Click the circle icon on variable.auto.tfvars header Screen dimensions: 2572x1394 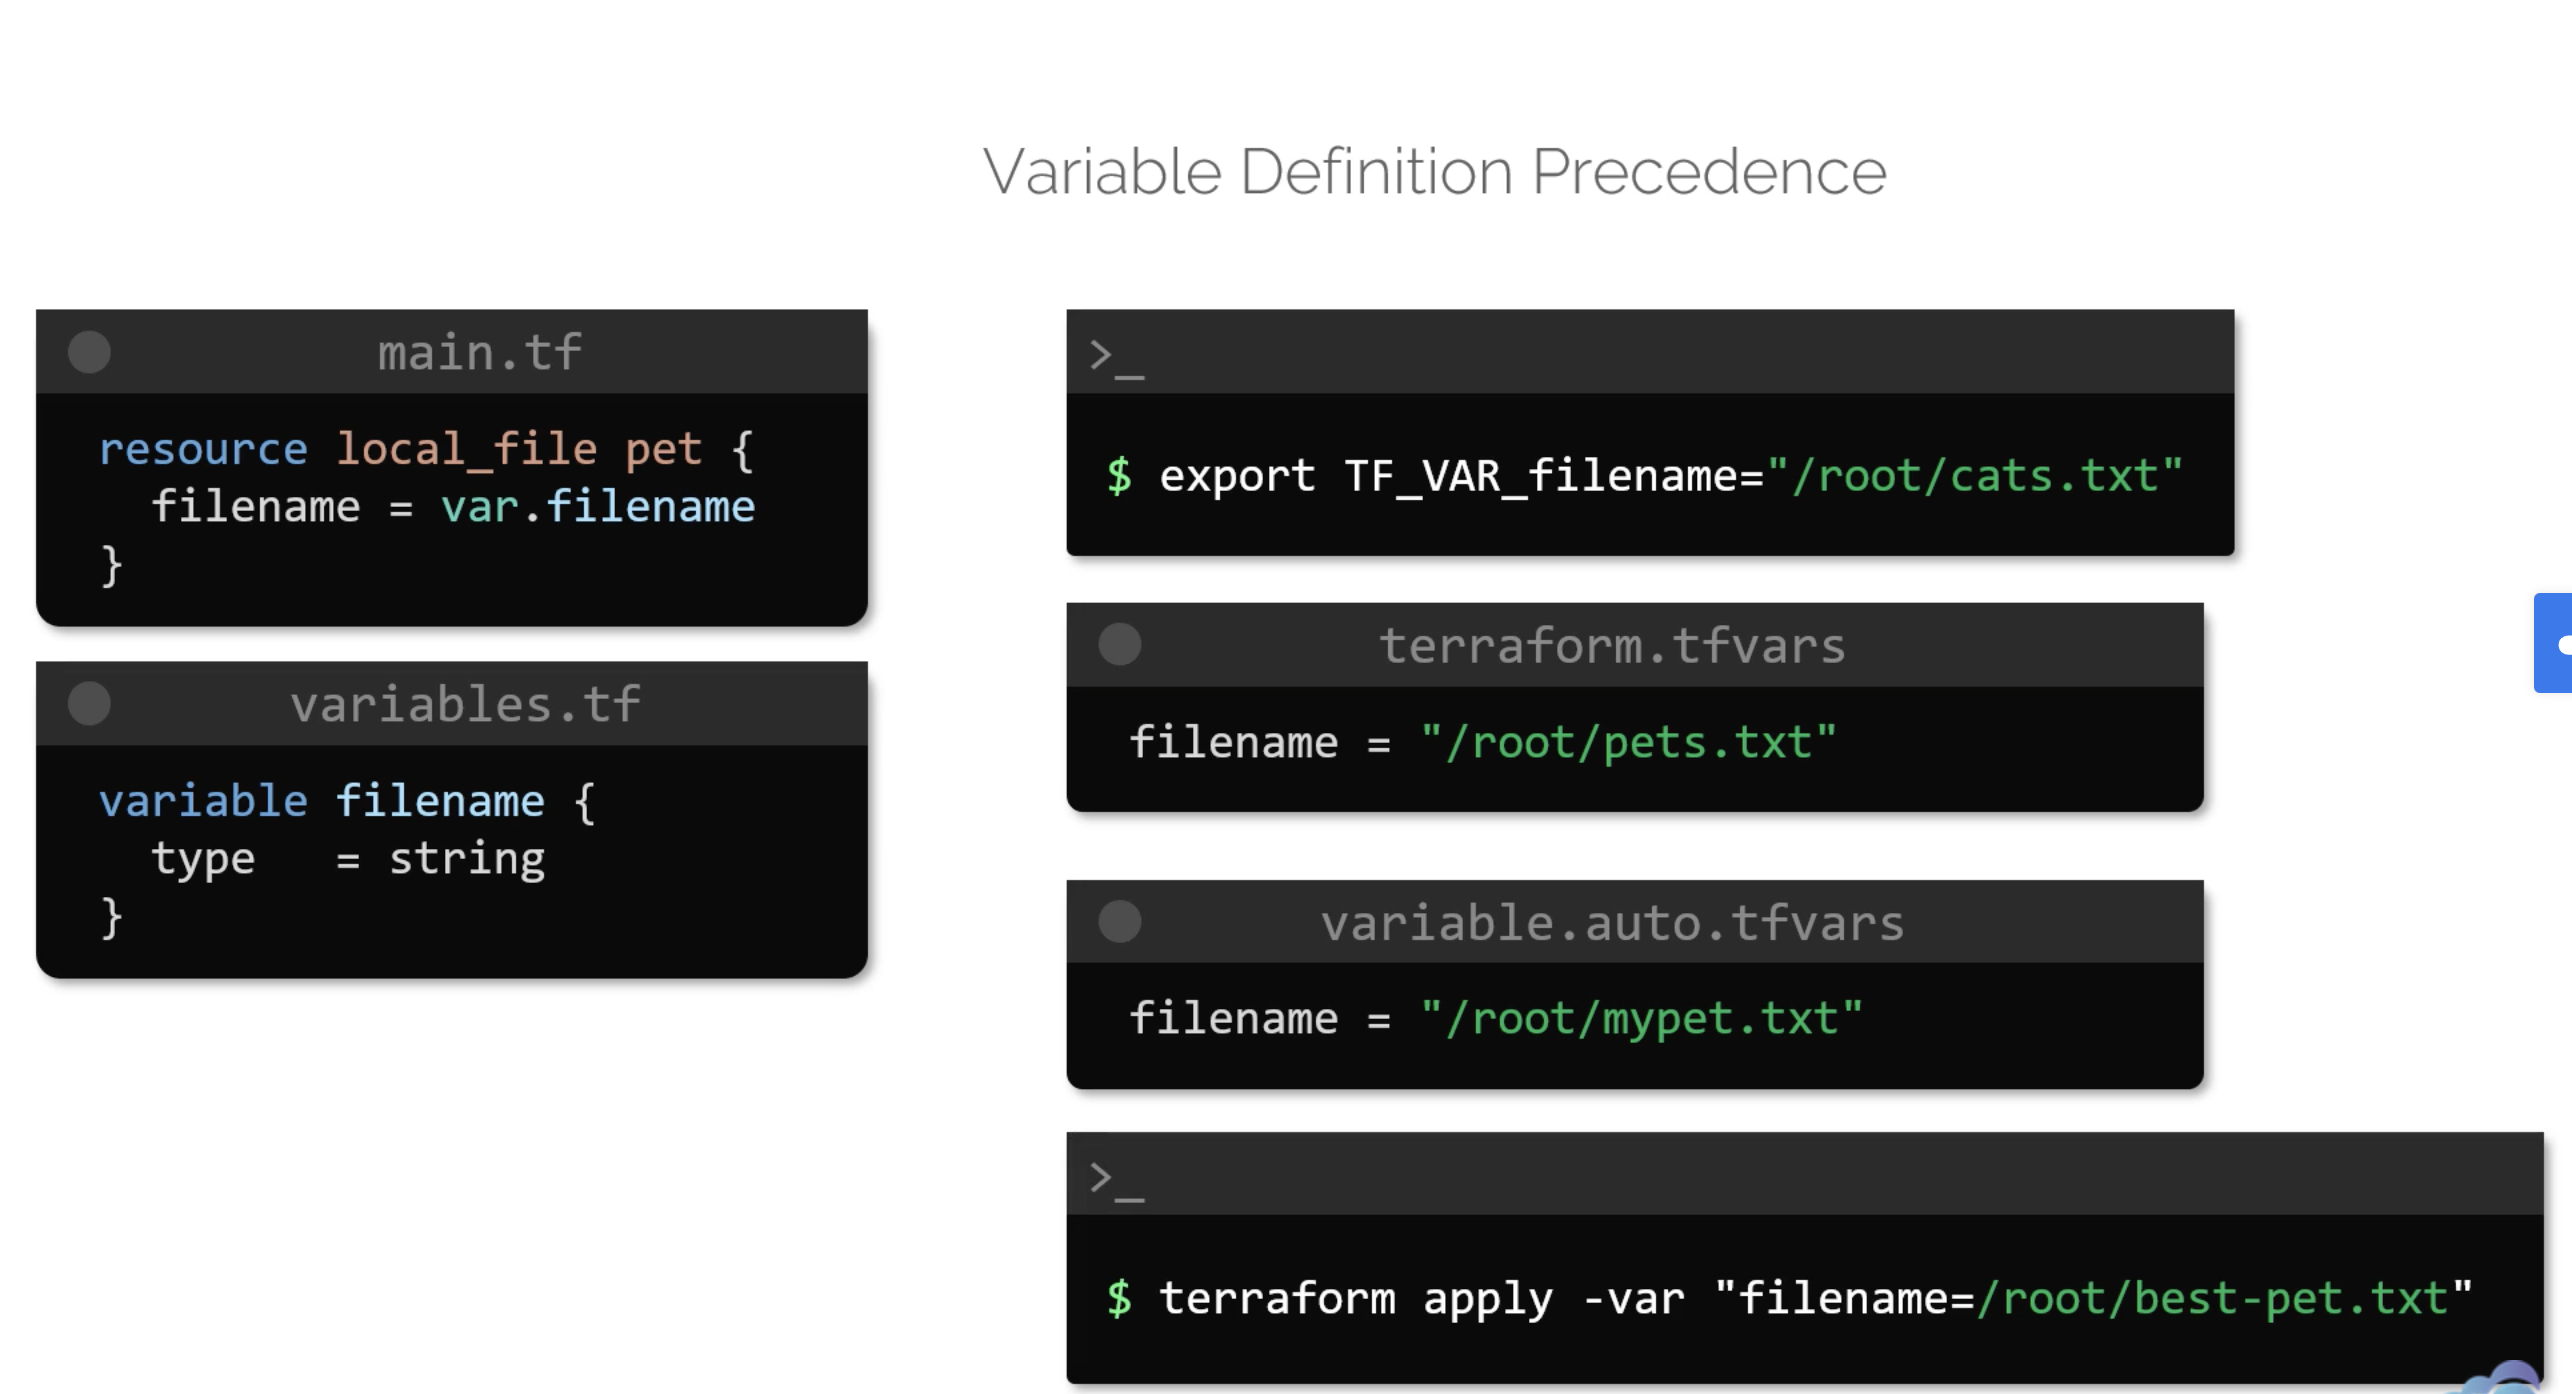click(1120, 921)
